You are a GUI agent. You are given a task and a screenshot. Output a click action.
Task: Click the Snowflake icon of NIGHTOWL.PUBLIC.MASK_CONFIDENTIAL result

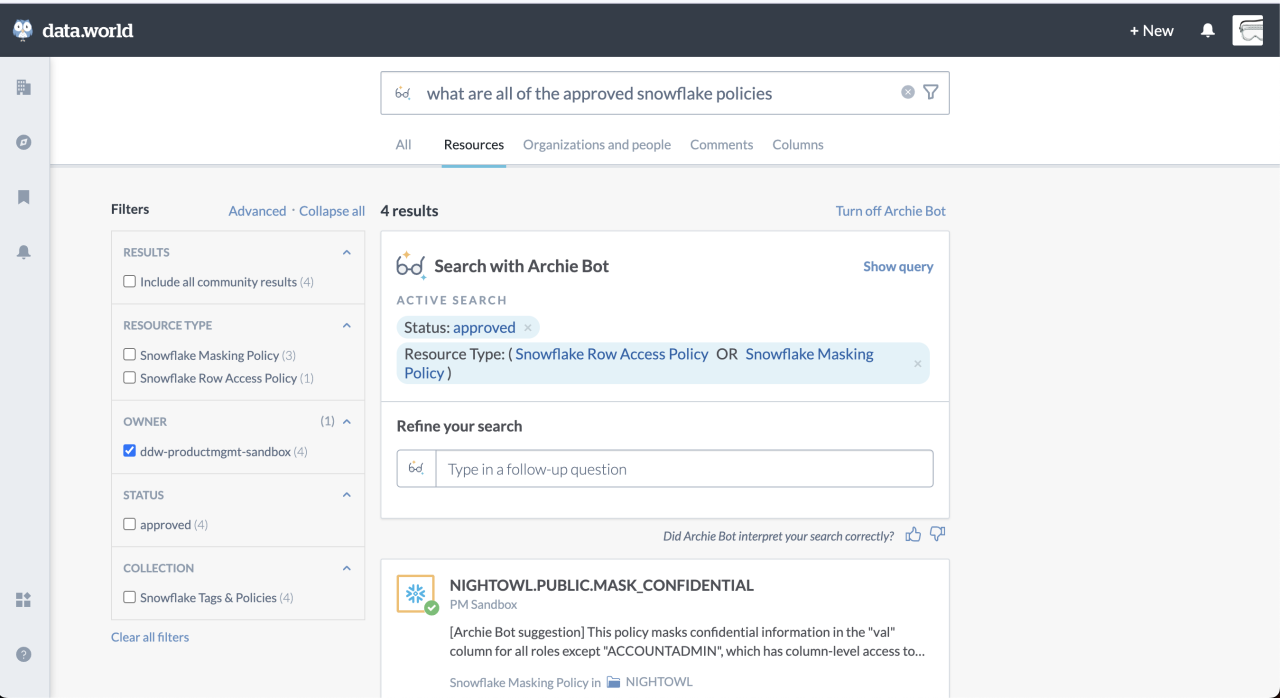[416, 594]
